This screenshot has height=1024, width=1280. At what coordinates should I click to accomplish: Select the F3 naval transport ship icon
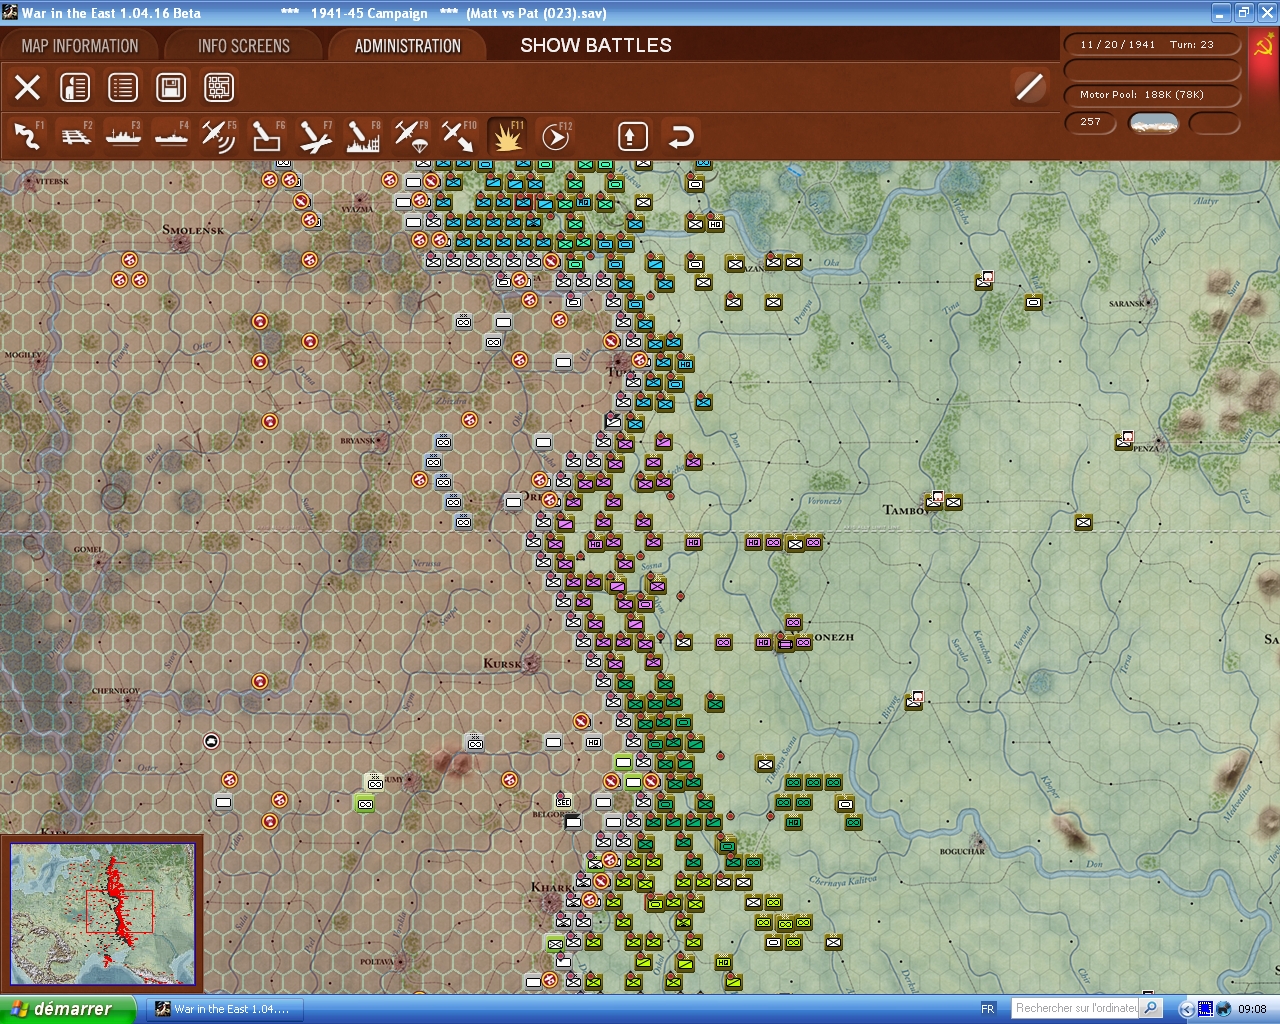coord(124,136)
